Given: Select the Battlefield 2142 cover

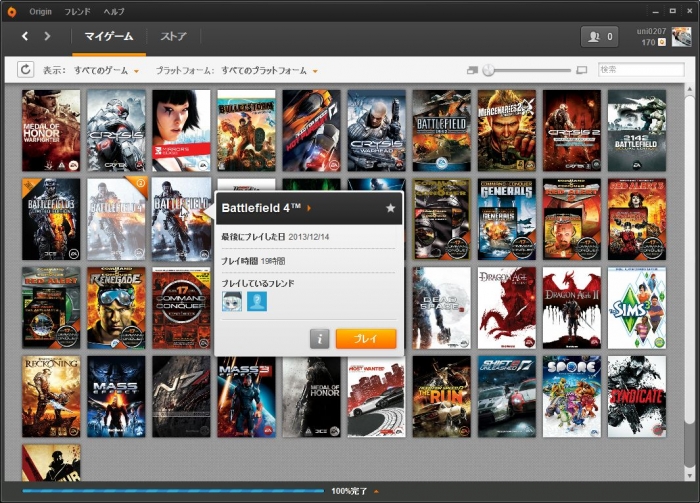Looking at the screenshot, I should click(637, 130).
